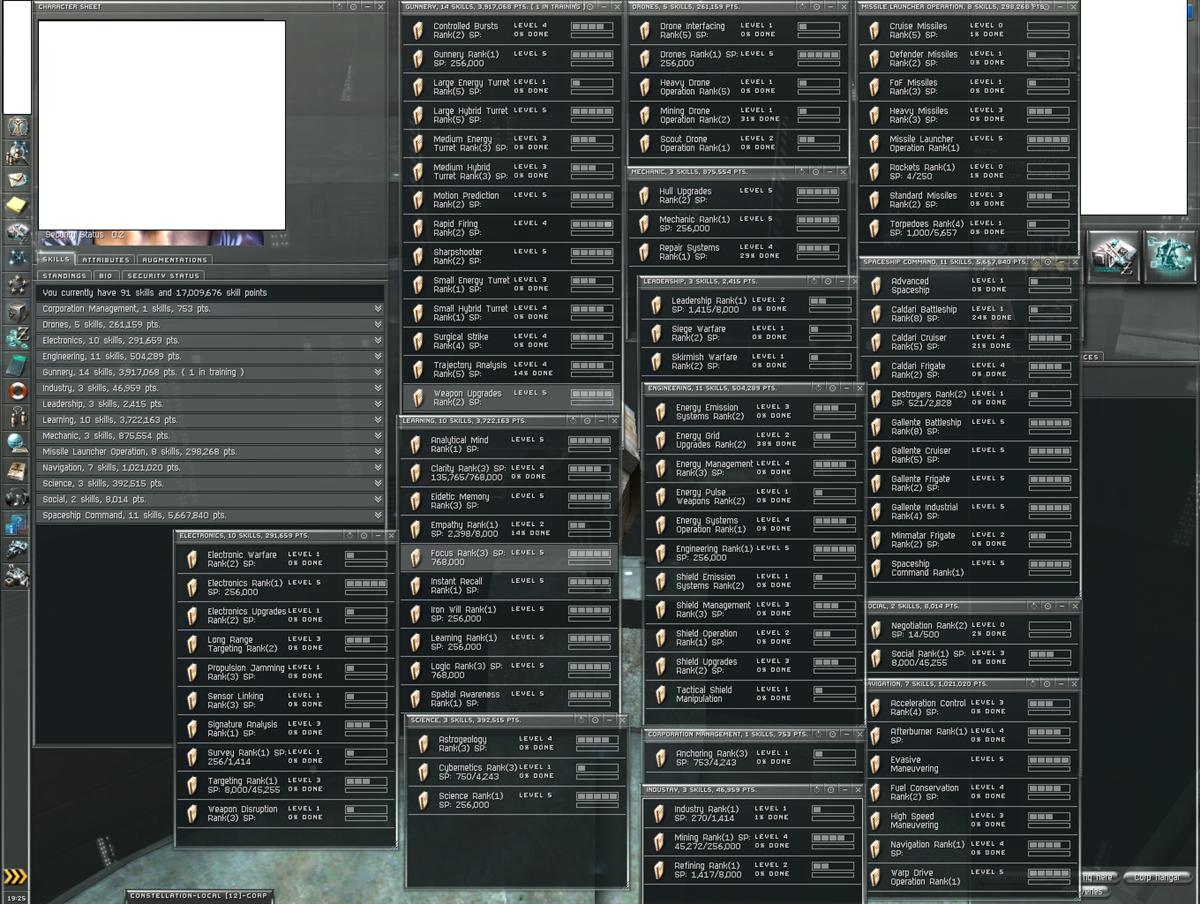Click the 19:25 clock in sidebar

15,897
